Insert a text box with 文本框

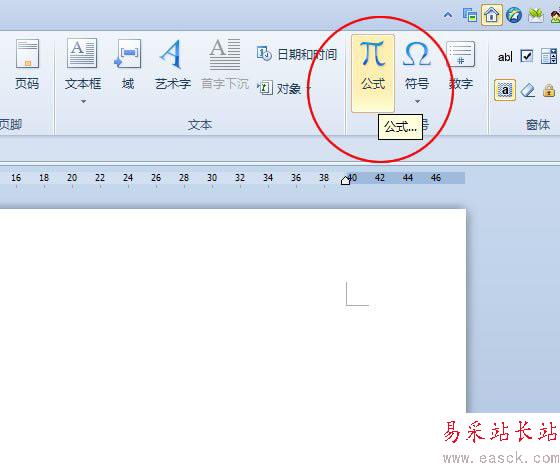coord(82,64)
